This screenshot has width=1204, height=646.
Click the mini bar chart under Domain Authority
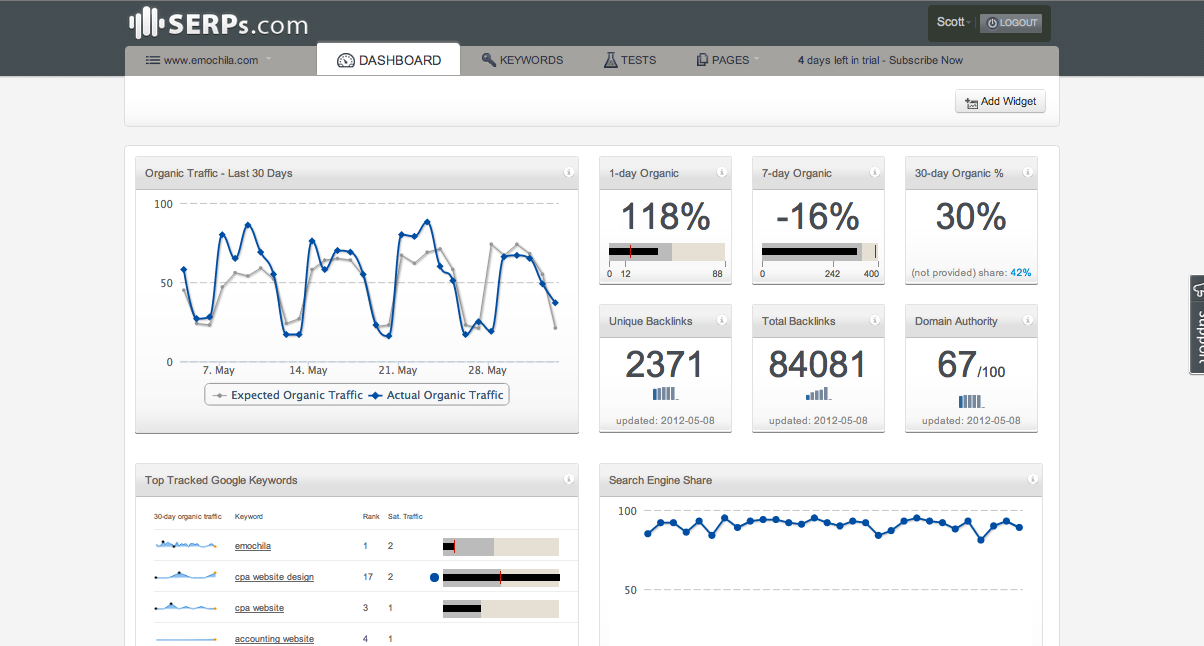pos(971,401)
